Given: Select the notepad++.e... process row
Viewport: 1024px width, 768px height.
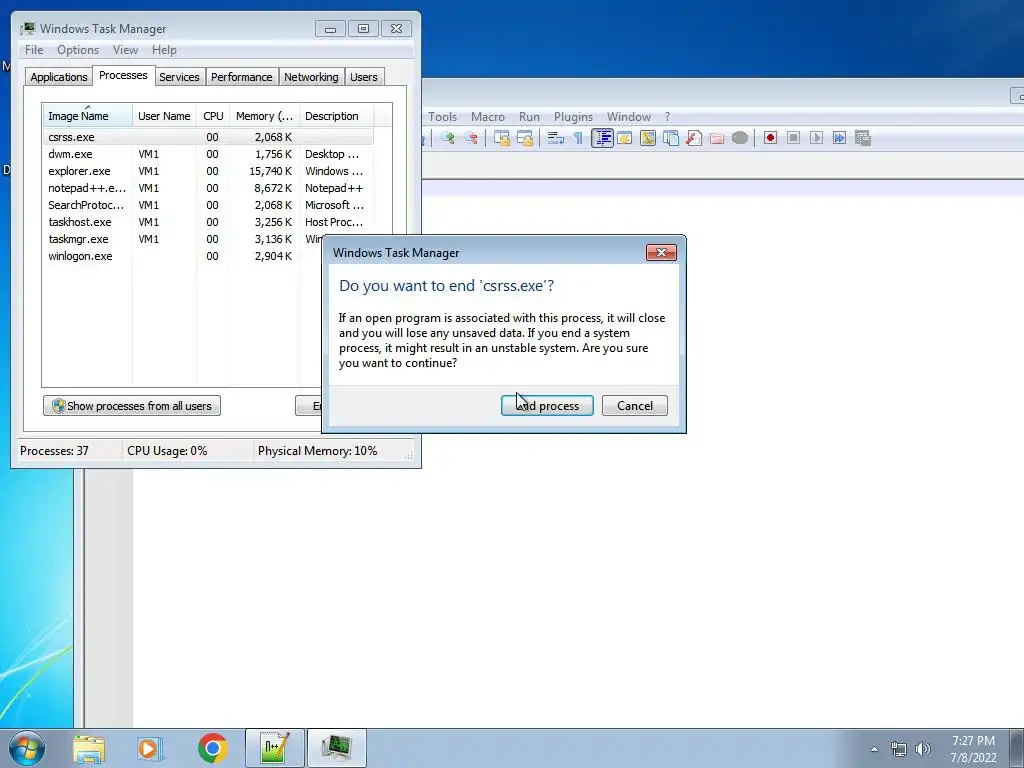Looking at the screenshot, I should coord(208,188).
